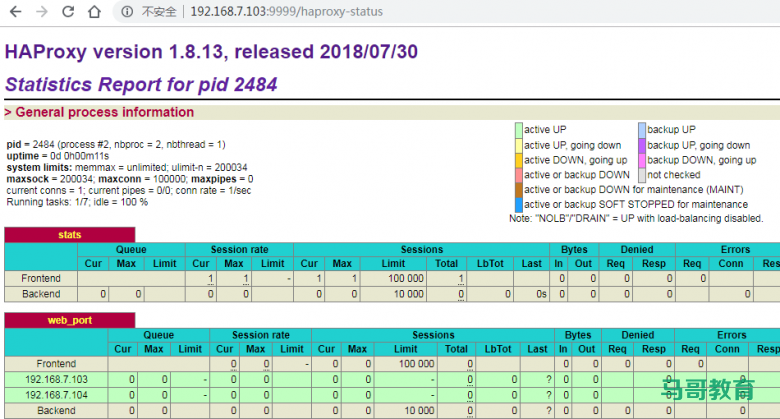Click server 192.168.7.103 row label
This screenshot has width=780, height=419.
coord(56,380)
